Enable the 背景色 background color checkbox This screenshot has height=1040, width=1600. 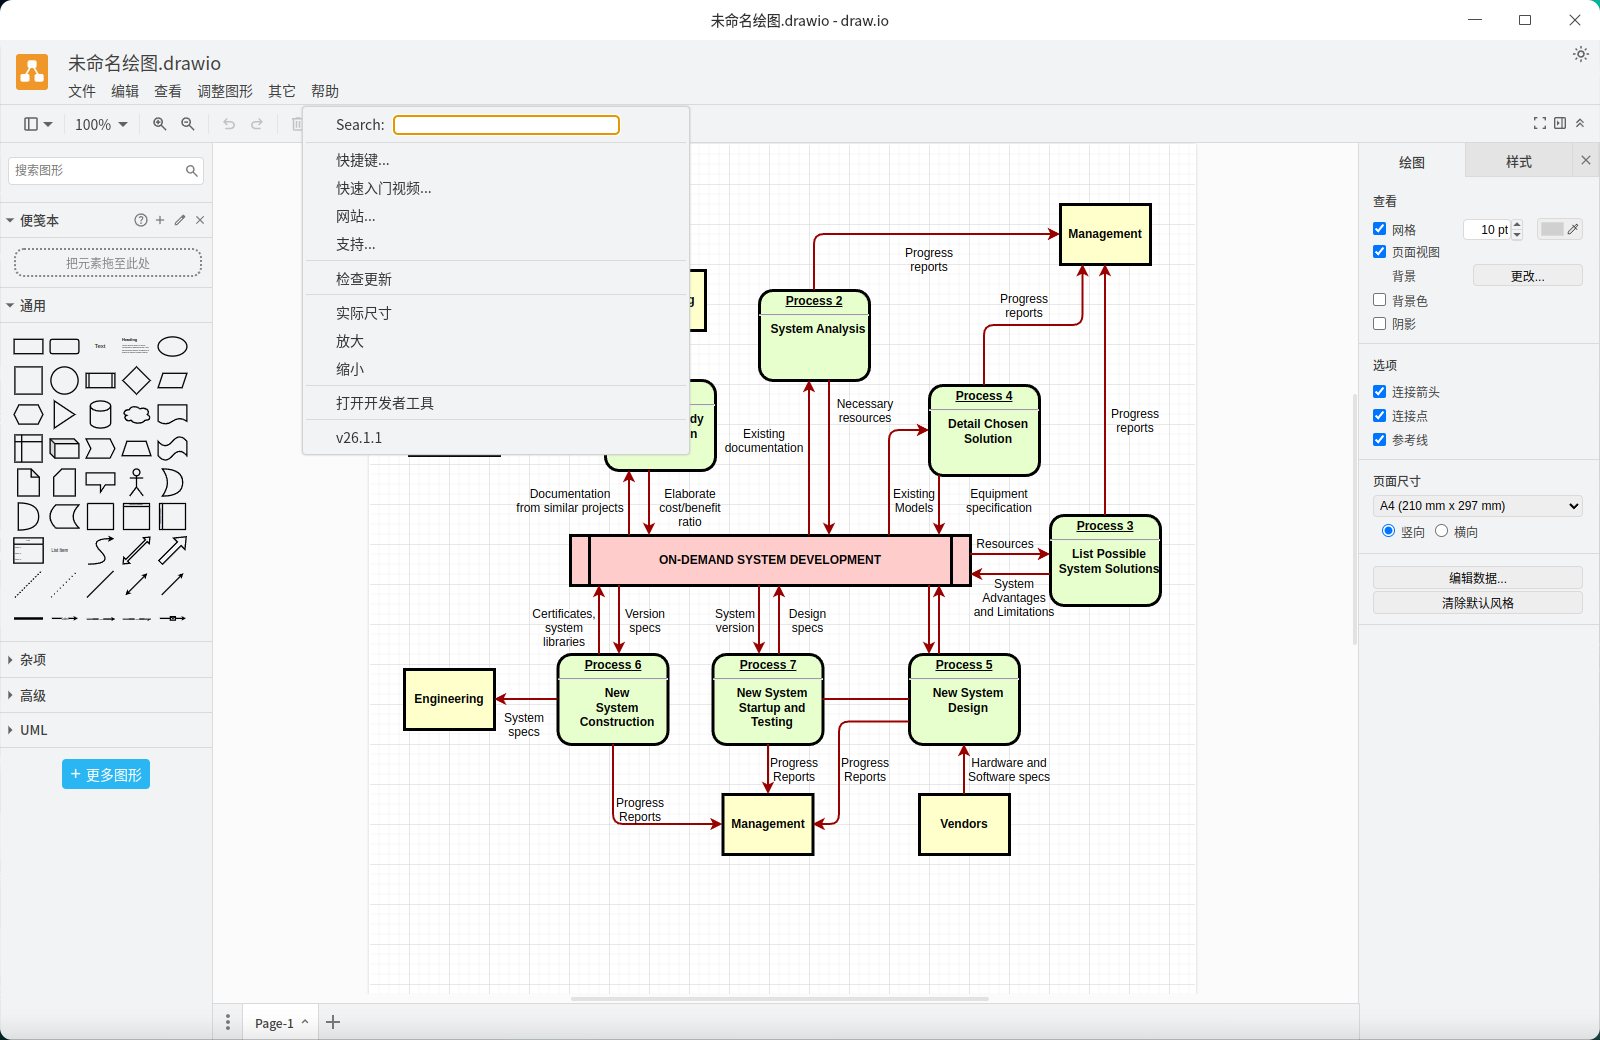click(x=1380, y=300)
